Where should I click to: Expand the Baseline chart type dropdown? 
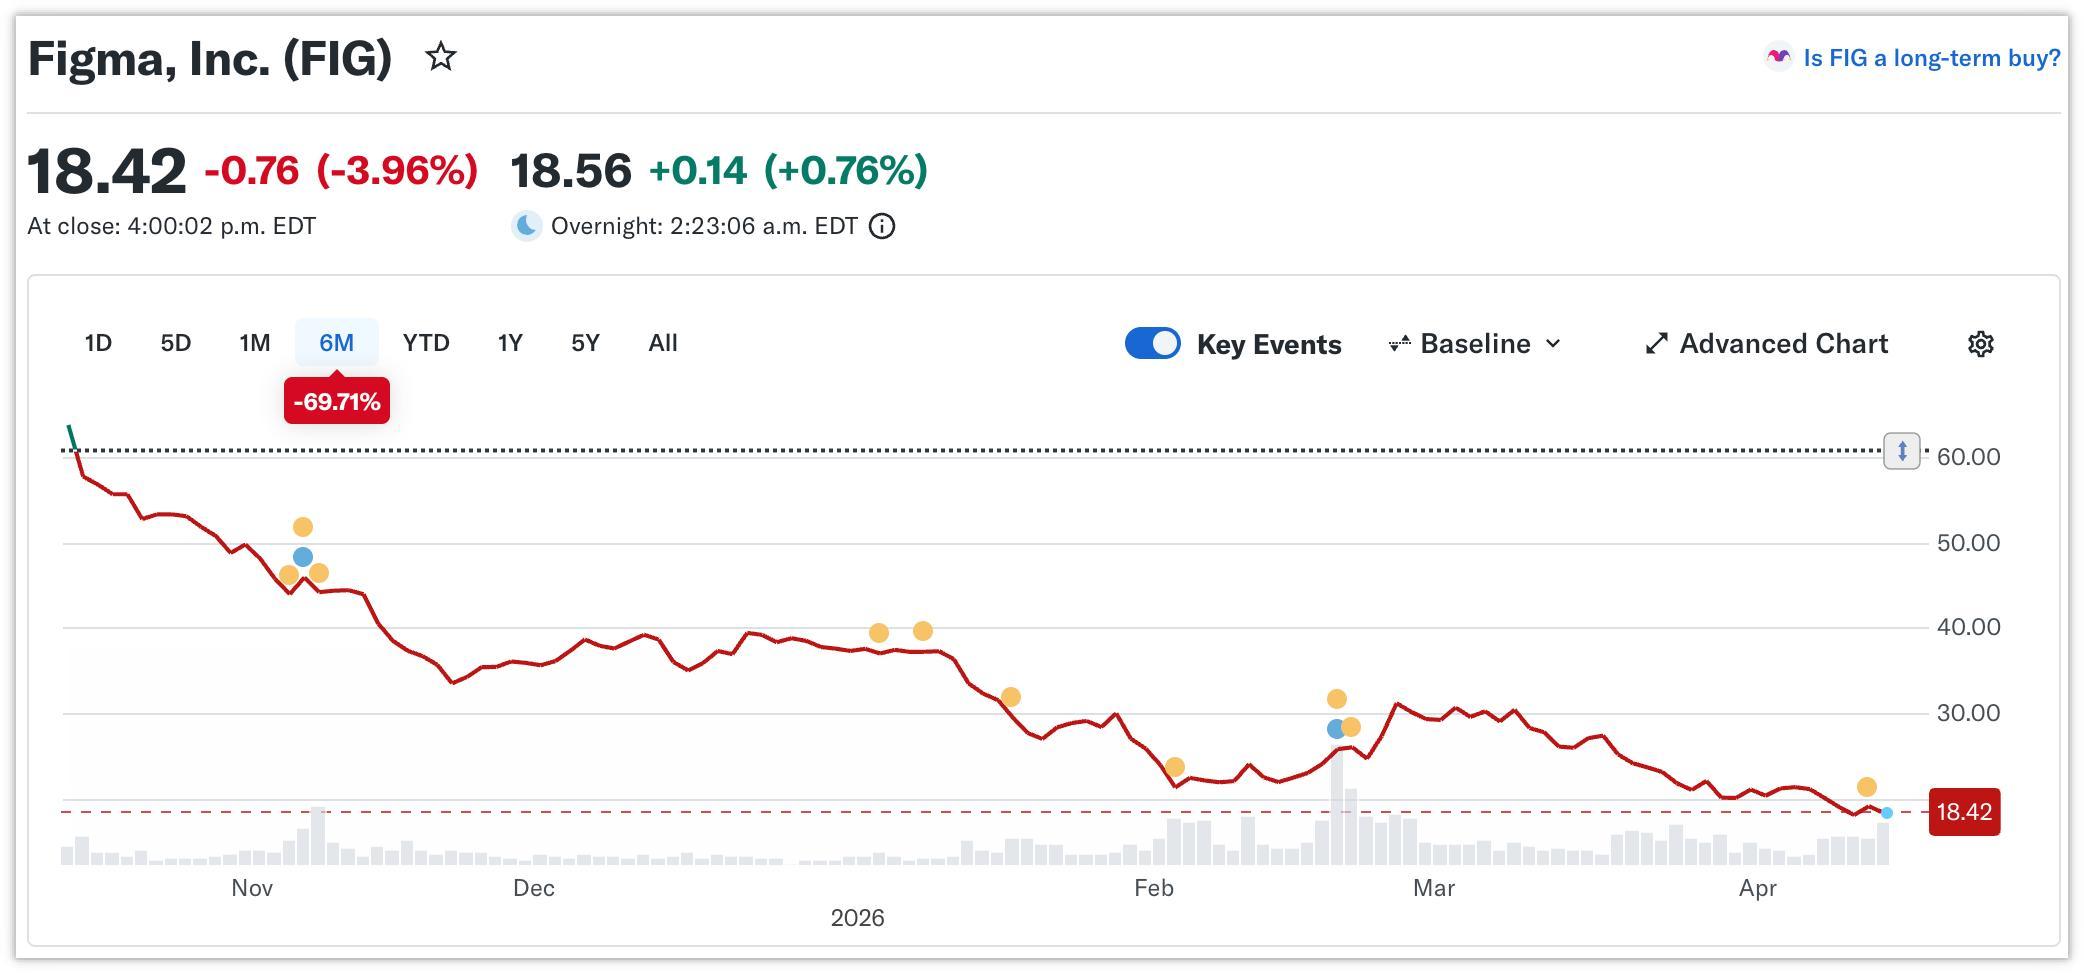coord(1475,344)
